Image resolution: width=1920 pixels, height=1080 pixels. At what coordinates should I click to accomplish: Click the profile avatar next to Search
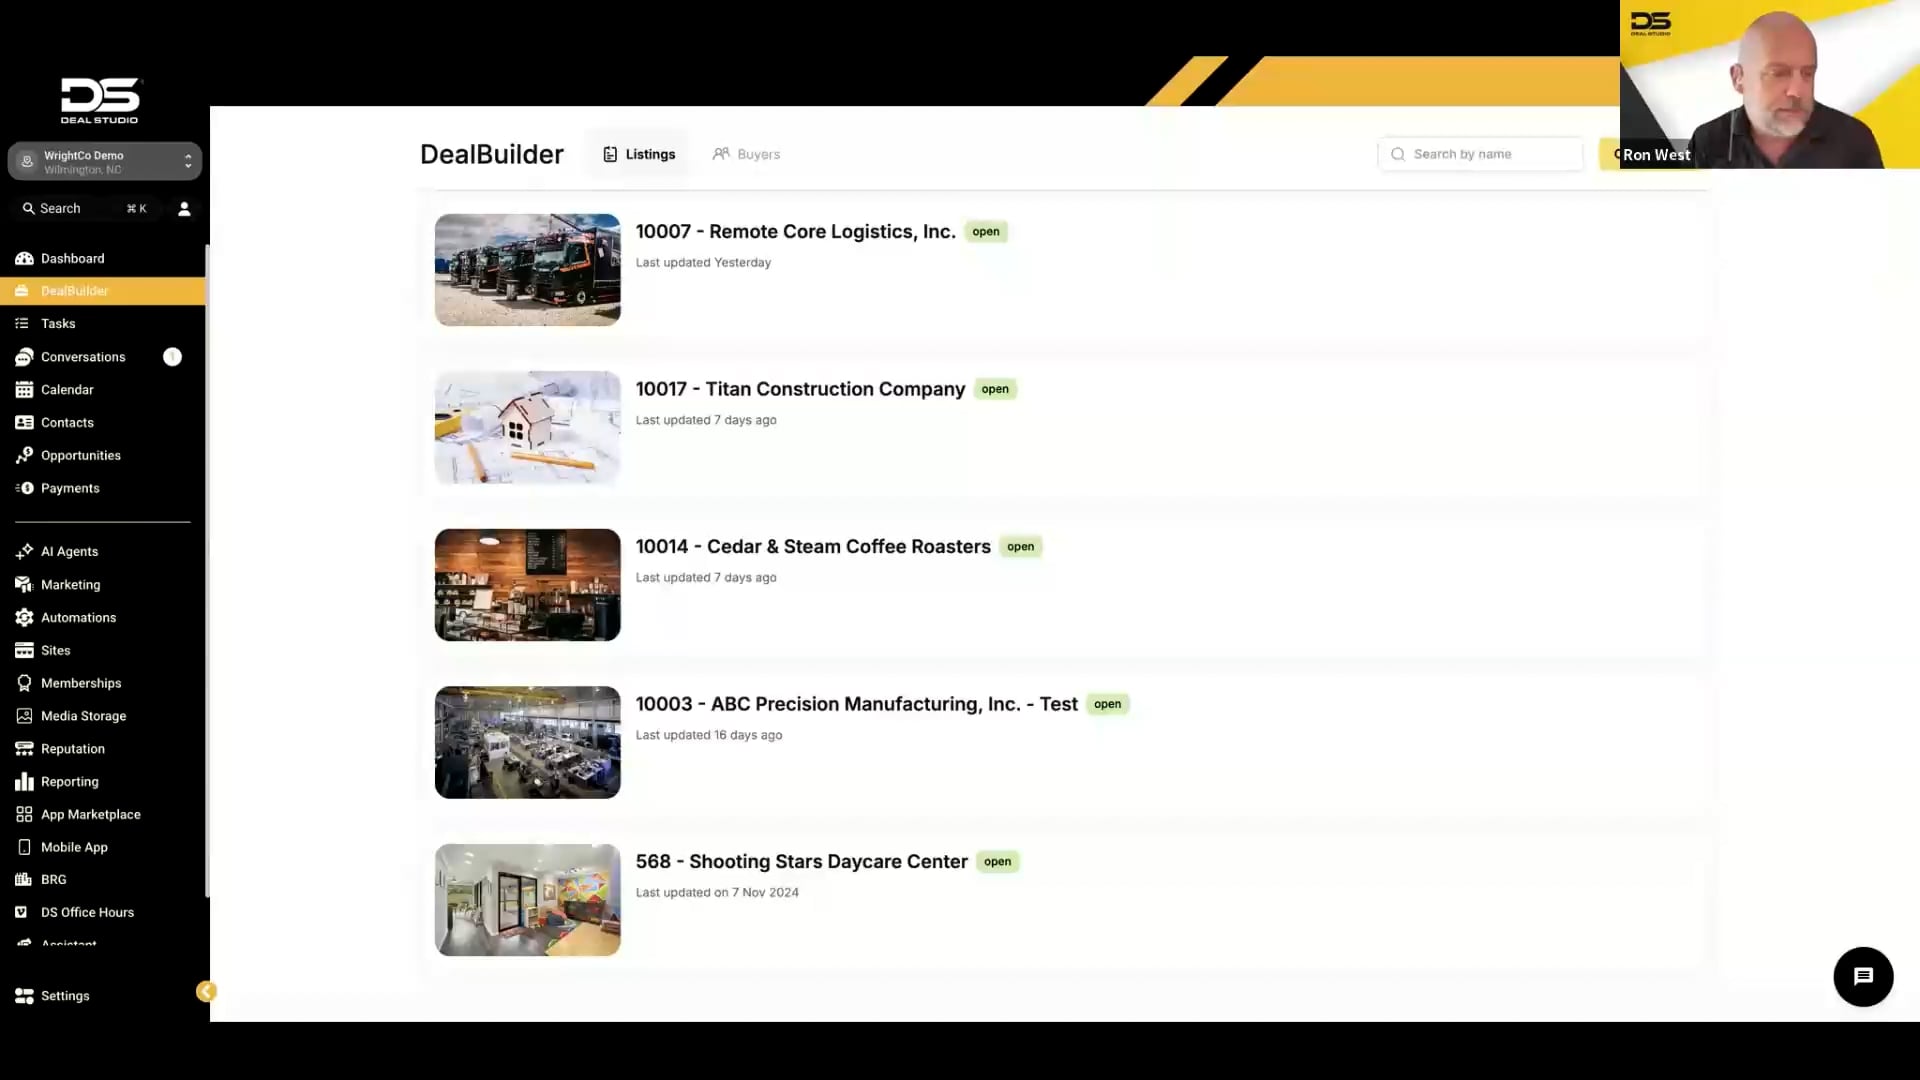[x=184, y=208]
